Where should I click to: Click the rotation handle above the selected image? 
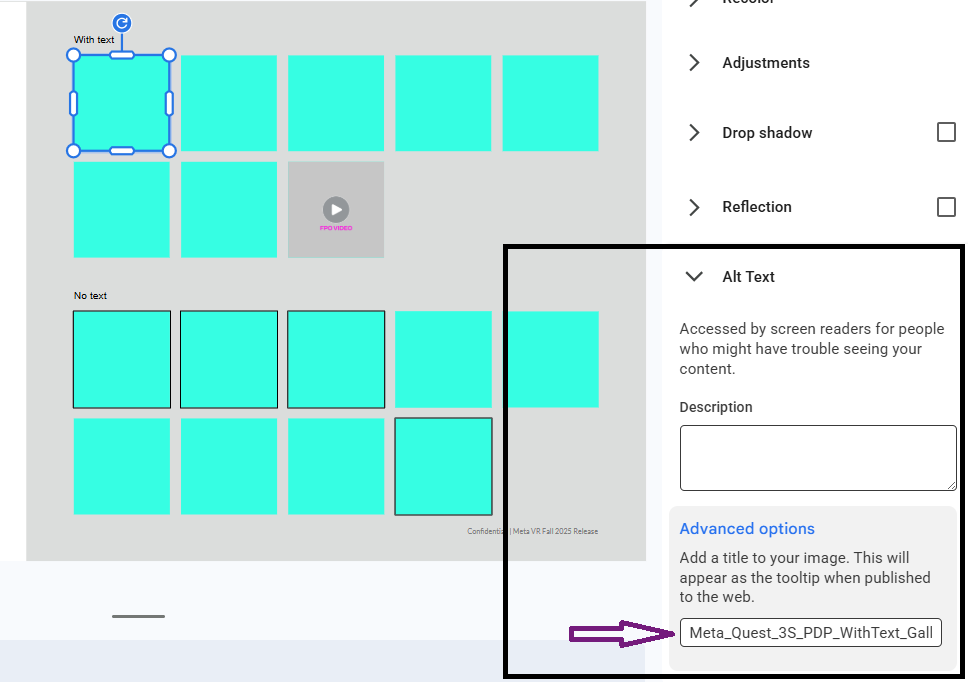(x=121, y=24)
